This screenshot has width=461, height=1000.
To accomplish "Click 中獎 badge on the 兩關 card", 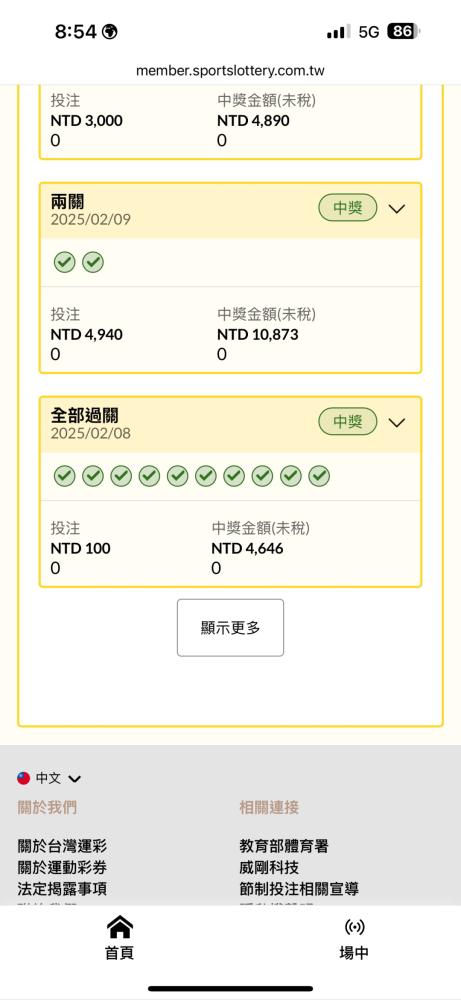I will [348, 208].
